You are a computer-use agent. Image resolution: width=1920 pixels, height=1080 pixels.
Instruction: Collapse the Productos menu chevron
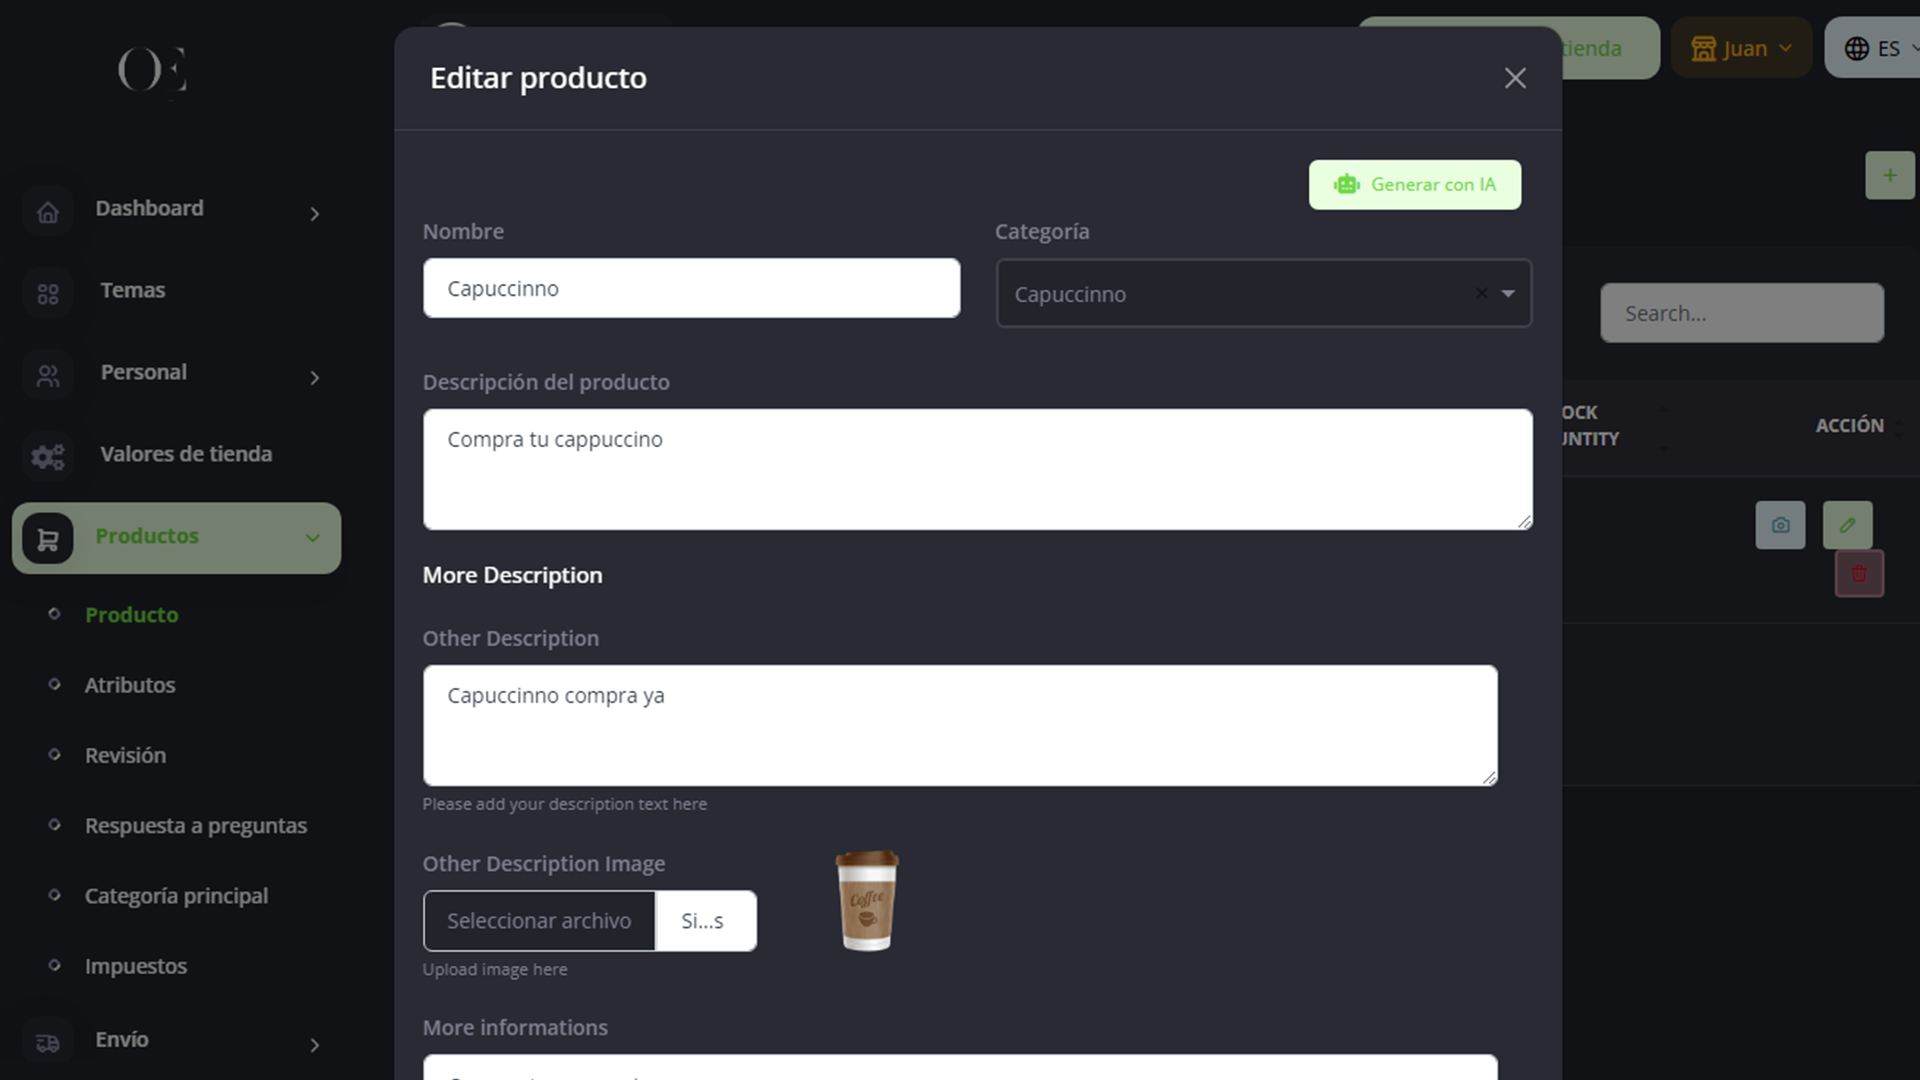[312, 538]
